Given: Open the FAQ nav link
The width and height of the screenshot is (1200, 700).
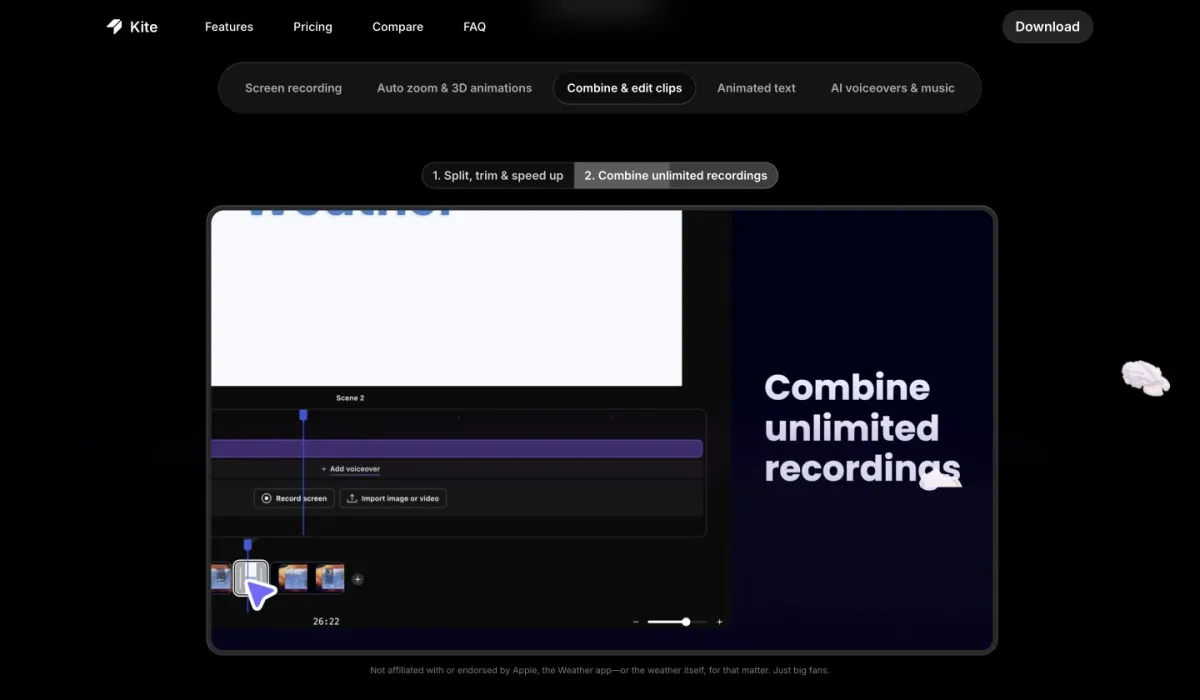Looking at the screenshot, I should (x=475, y=27).
